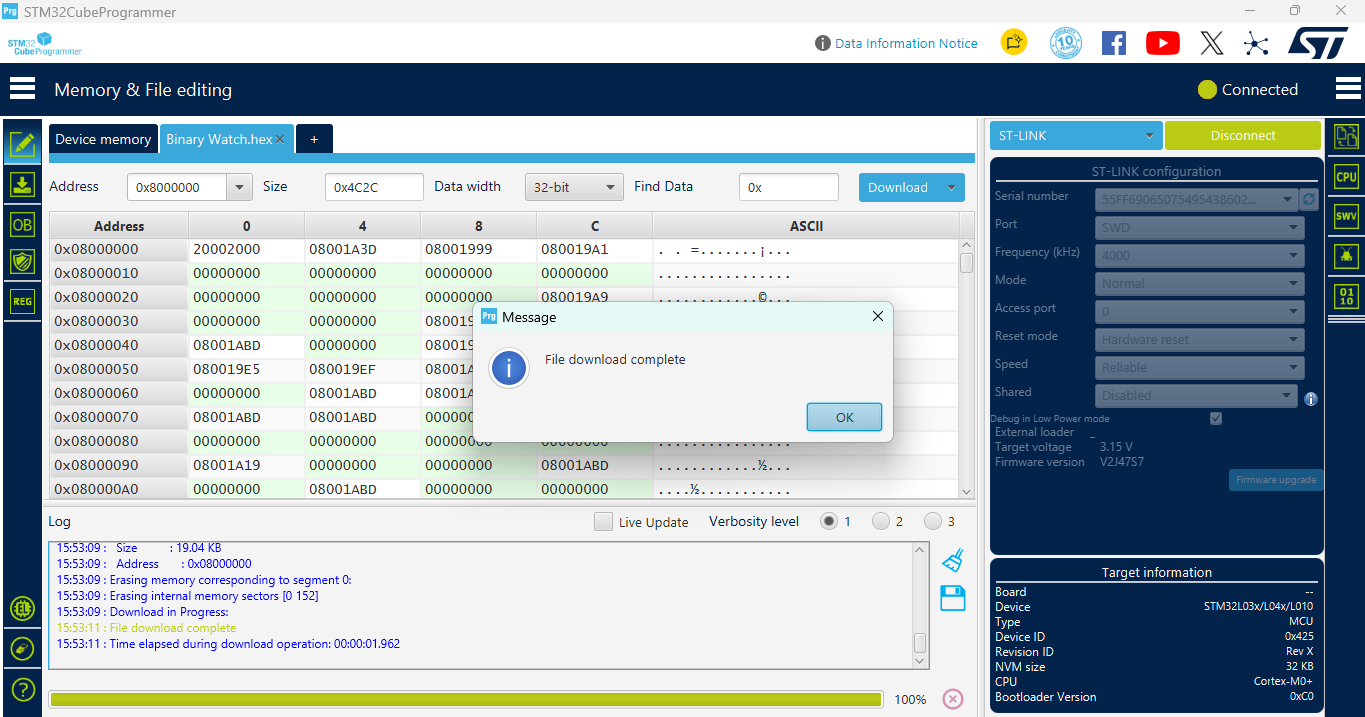
Task: Clear the log with broom icon
Action: 952,560
